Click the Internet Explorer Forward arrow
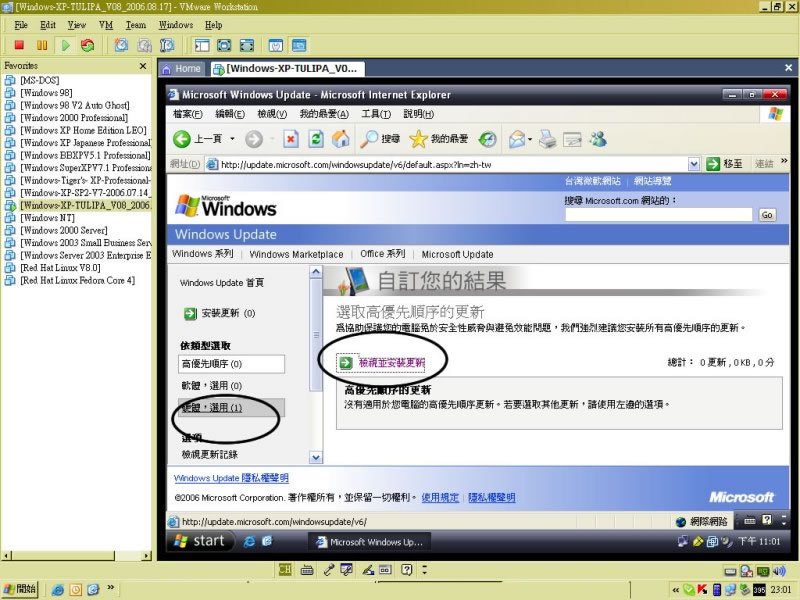The image size is (800, 600). coord(254,139)
